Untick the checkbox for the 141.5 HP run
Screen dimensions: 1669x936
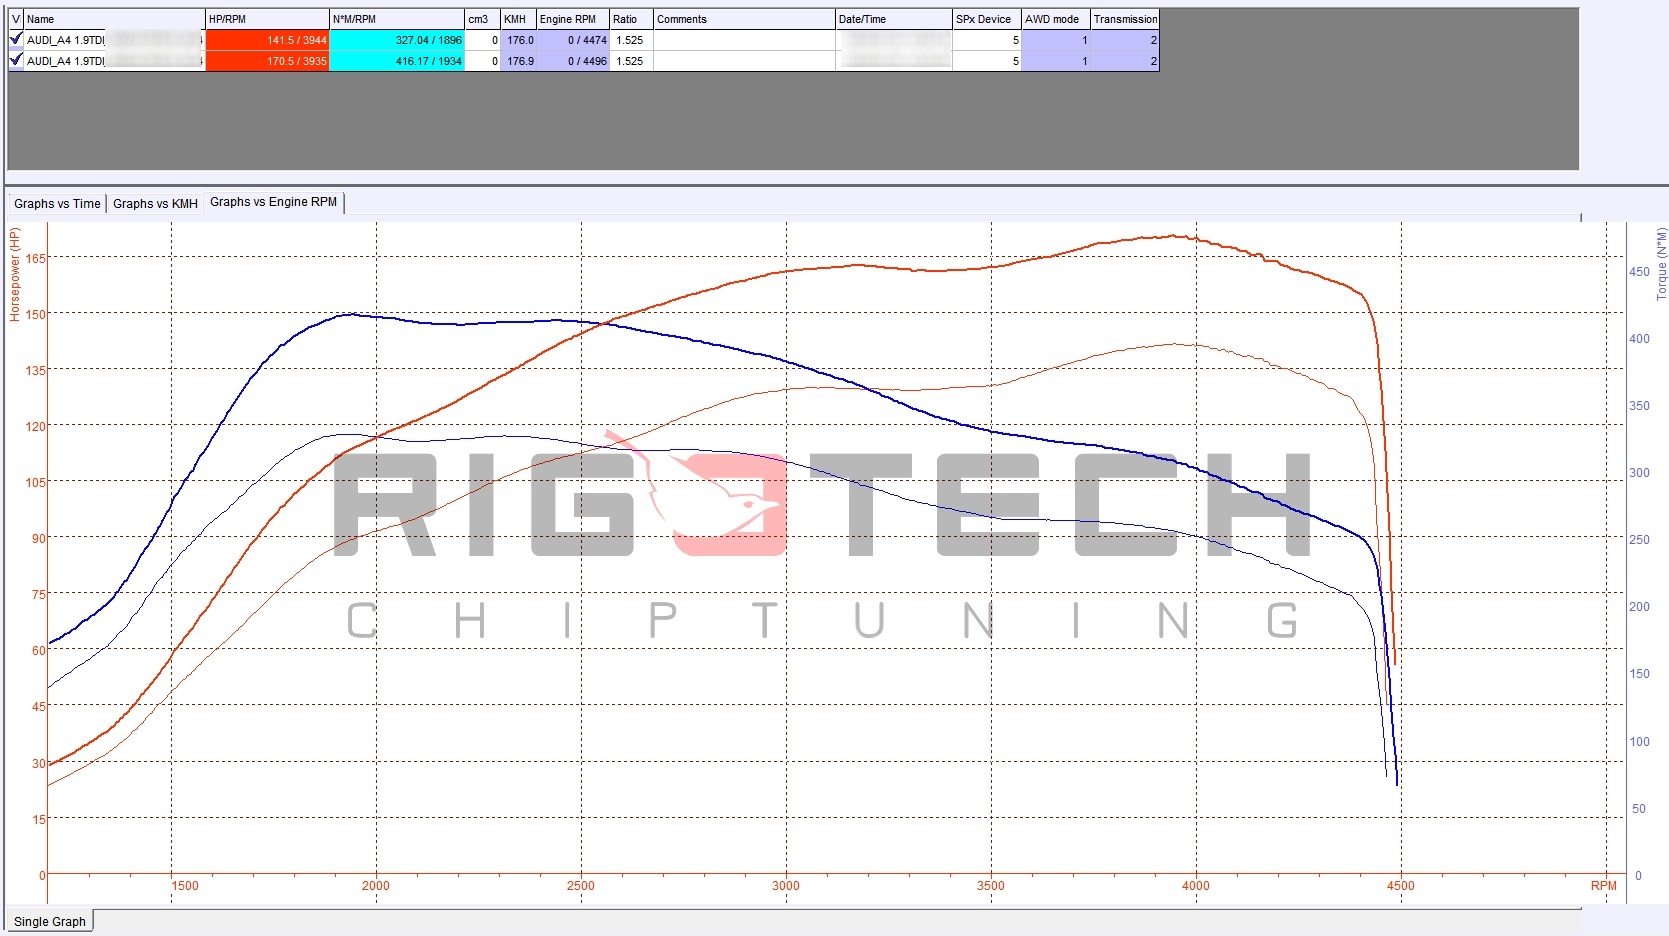16,39
